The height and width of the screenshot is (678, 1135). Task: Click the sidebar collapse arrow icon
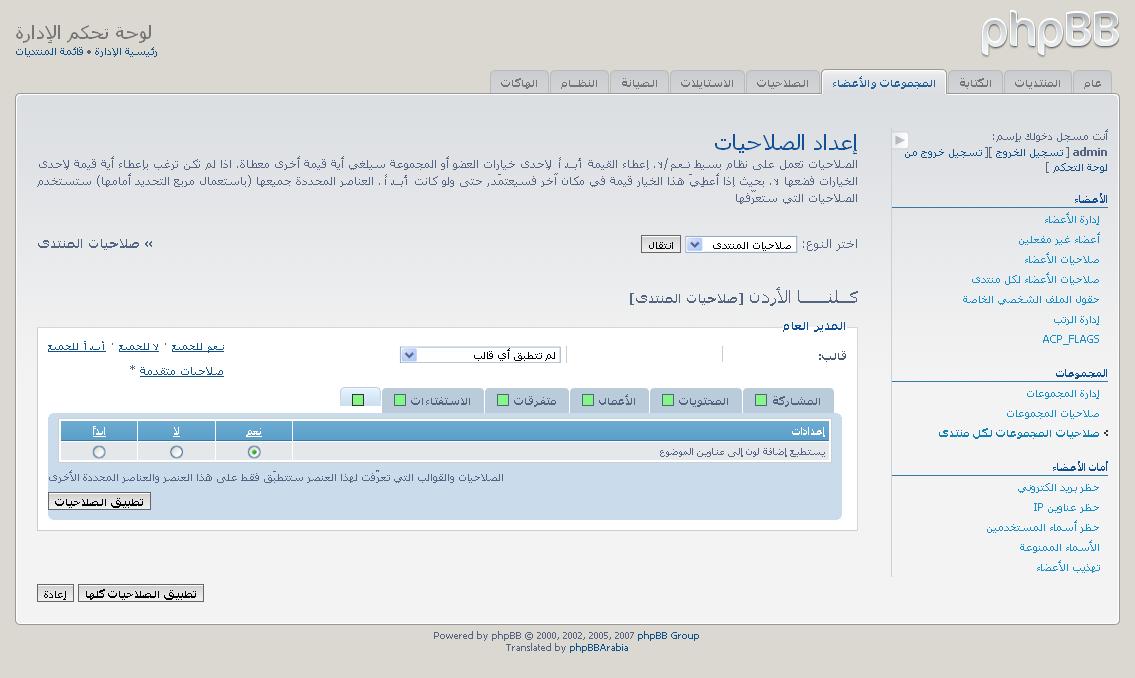pyautogui.click(x=900, y=140)
